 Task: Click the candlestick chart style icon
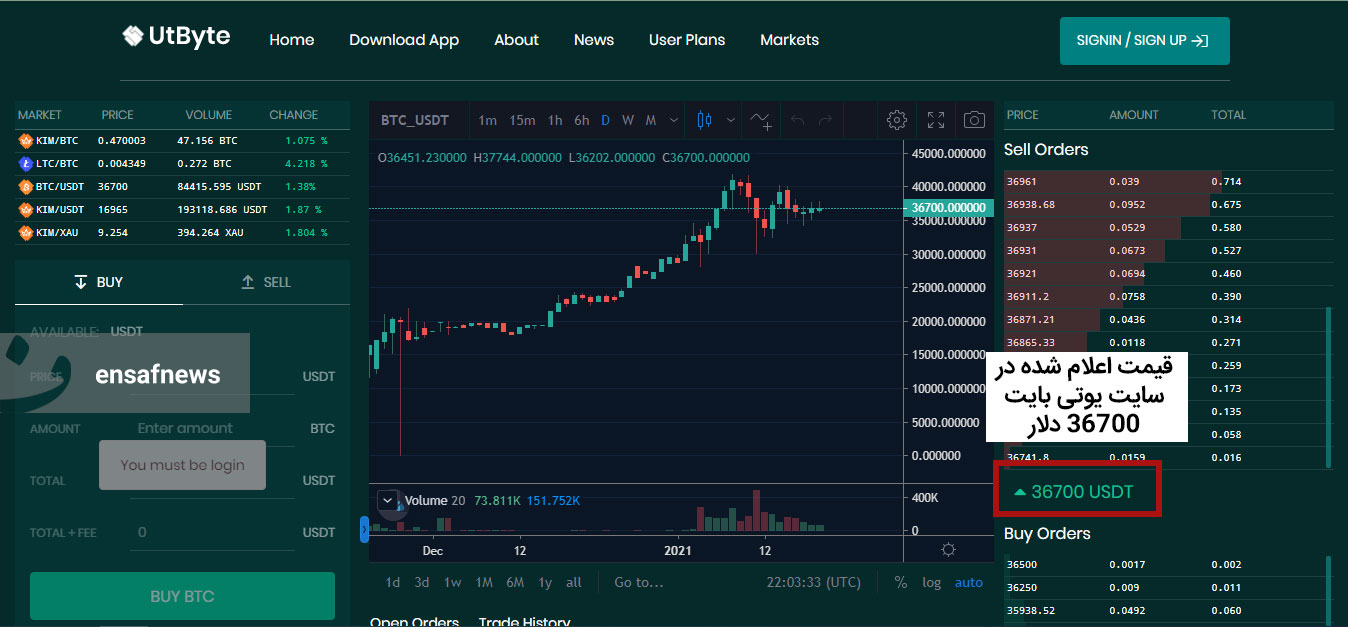[704, 120]
